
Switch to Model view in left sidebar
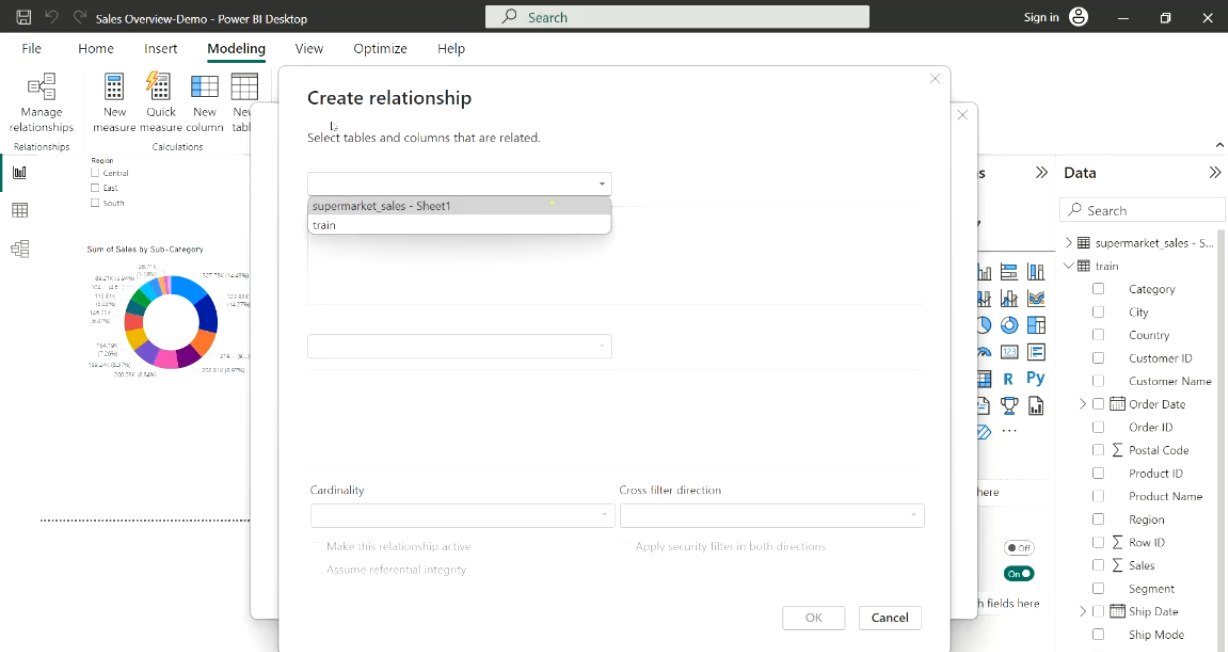coord(19,249)
